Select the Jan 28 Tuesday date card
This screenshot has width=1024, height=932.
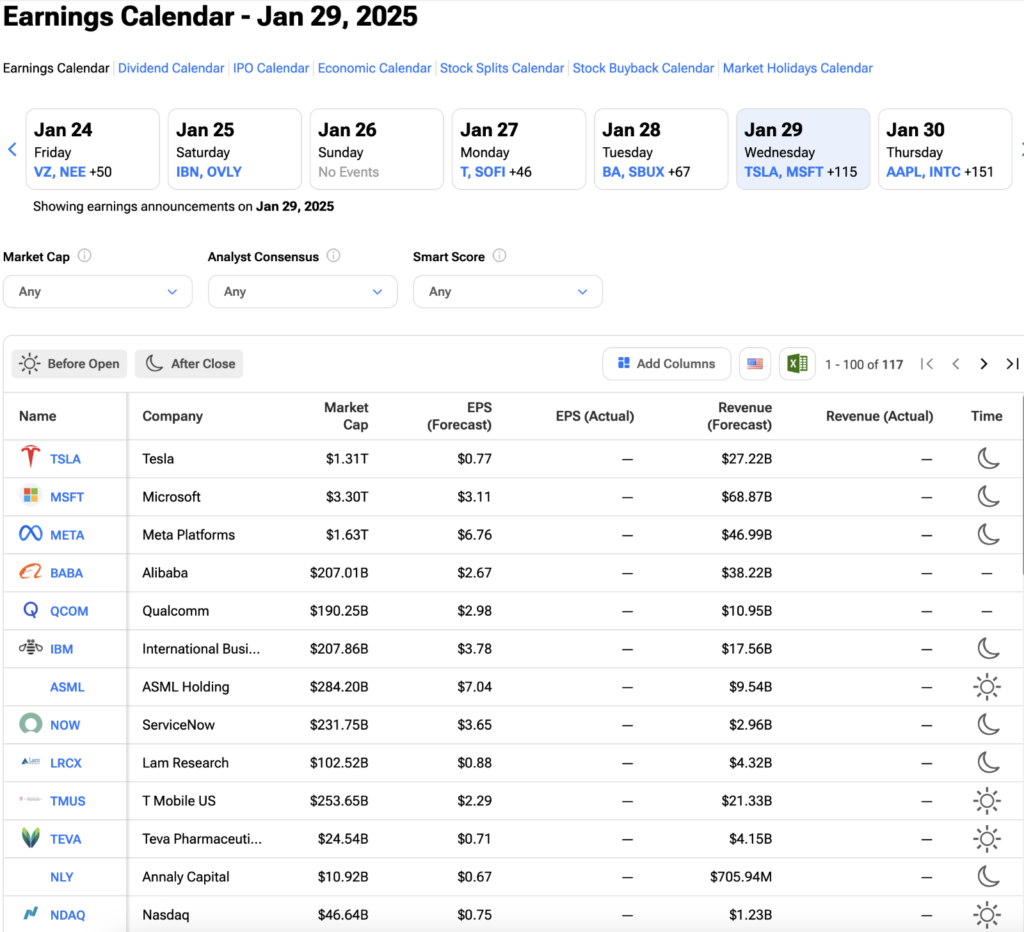point(661,149)
